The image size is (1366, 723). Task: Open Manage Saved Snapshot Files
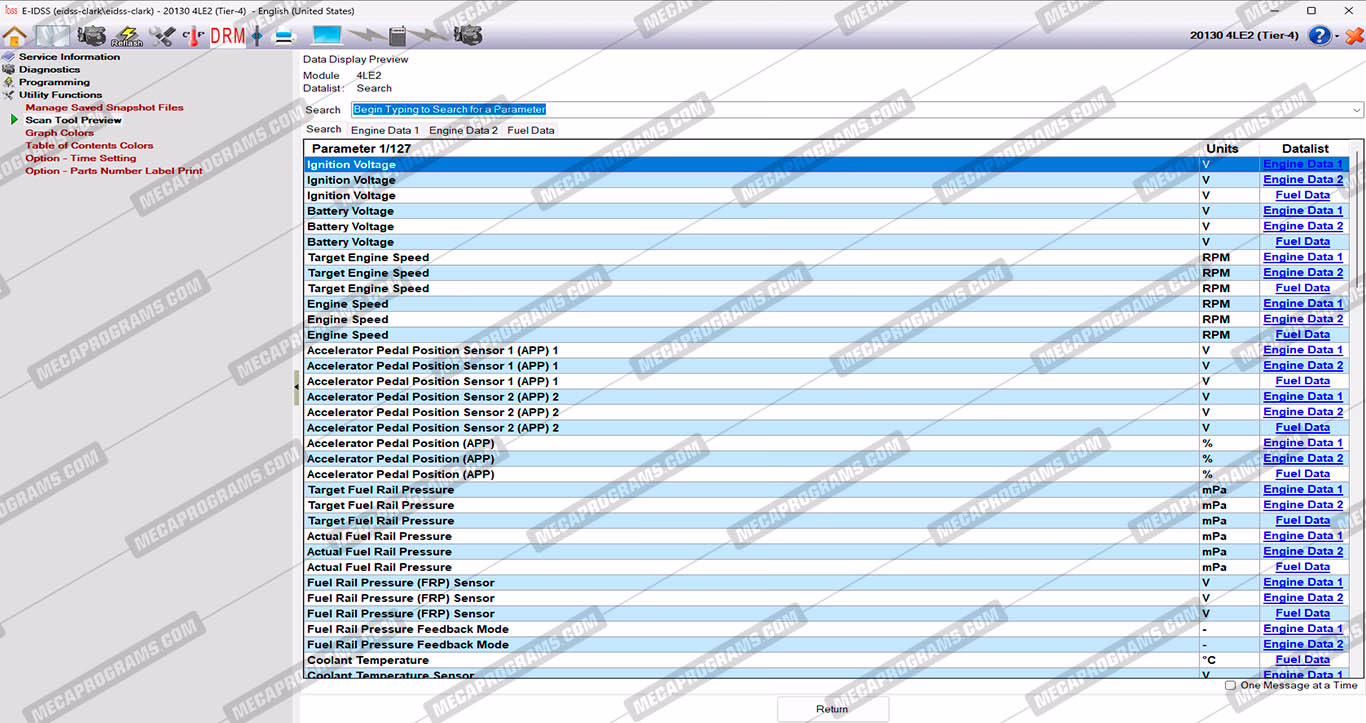click(104, 107)
